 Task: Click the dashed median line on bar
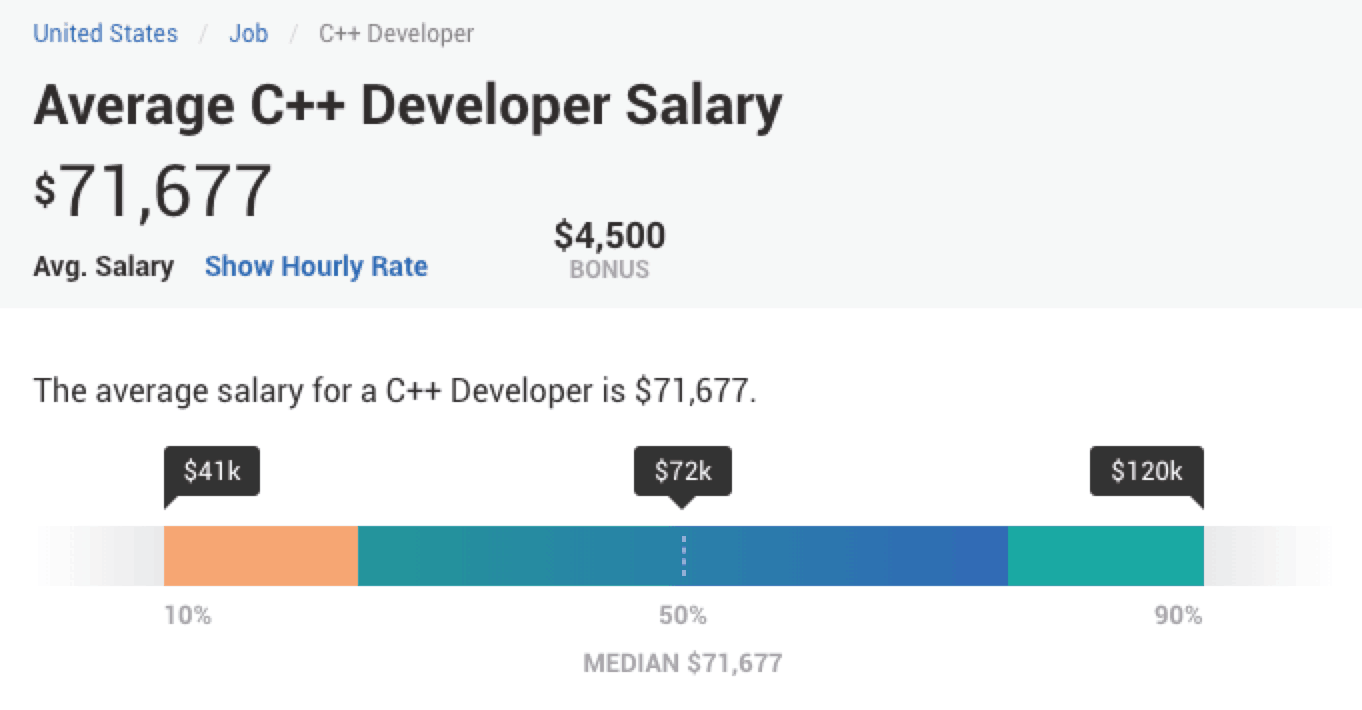[x=684, y=556]
